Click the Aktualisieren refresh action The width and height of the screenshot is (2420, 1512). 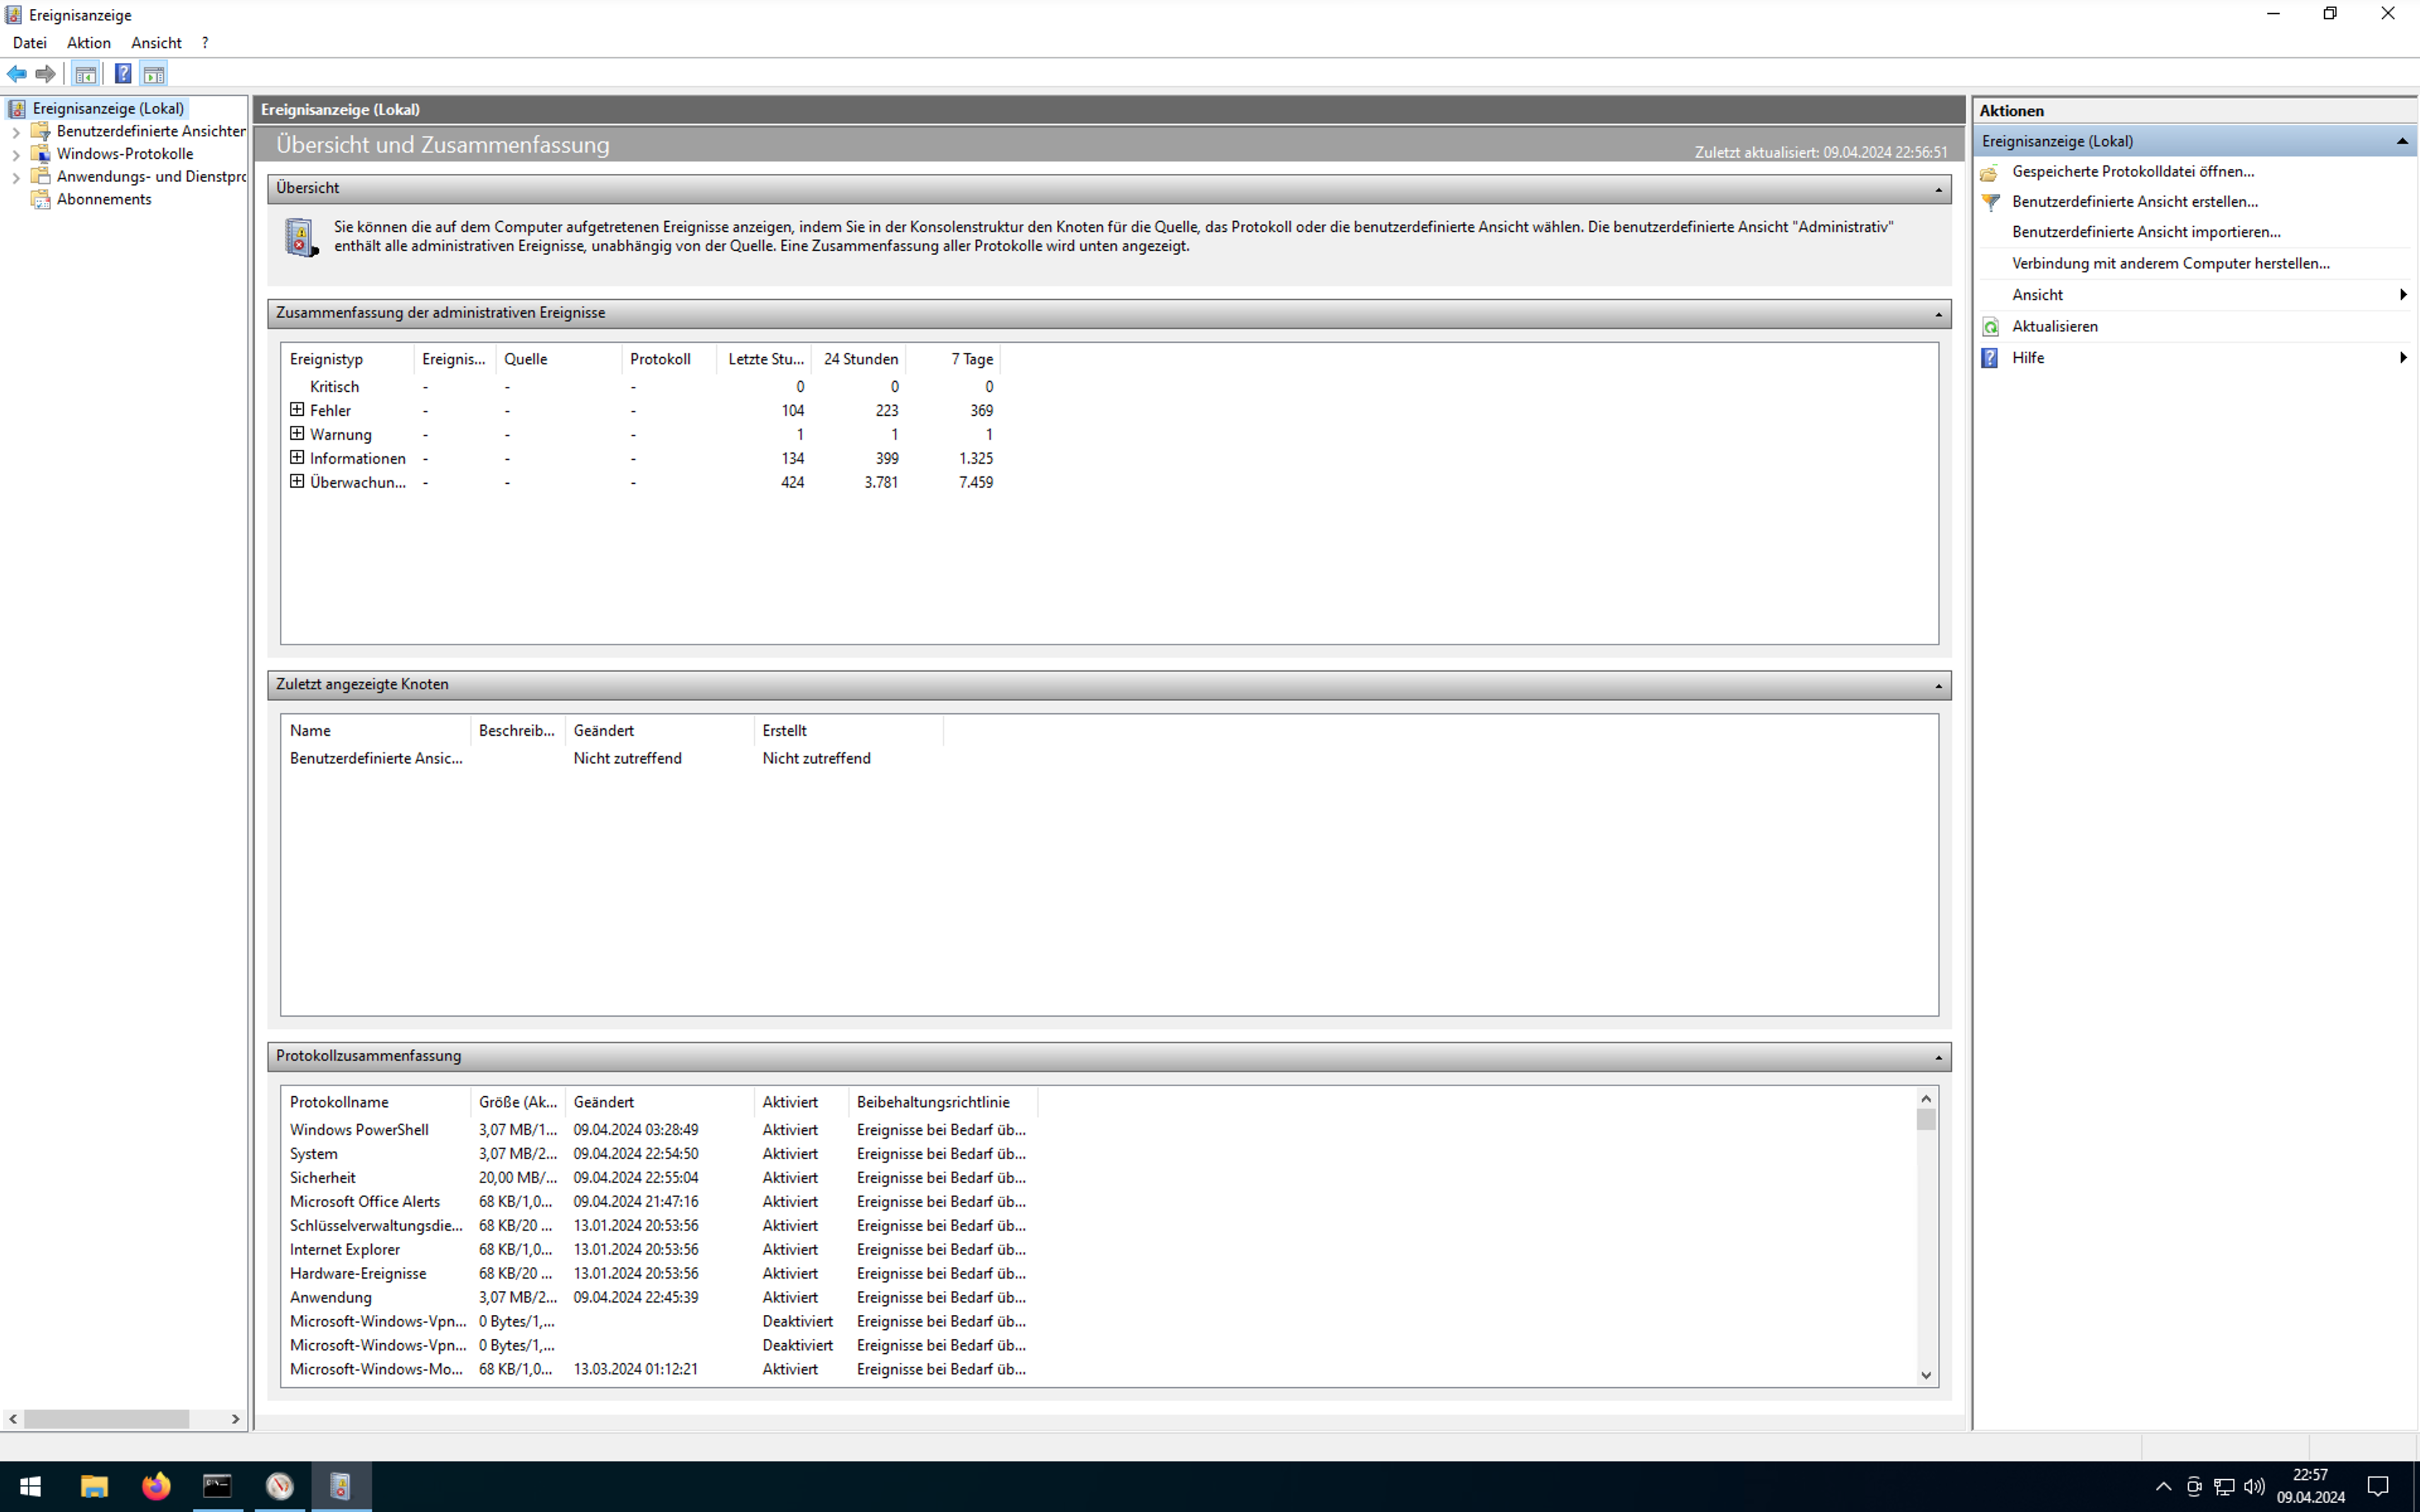point(2054,326)
